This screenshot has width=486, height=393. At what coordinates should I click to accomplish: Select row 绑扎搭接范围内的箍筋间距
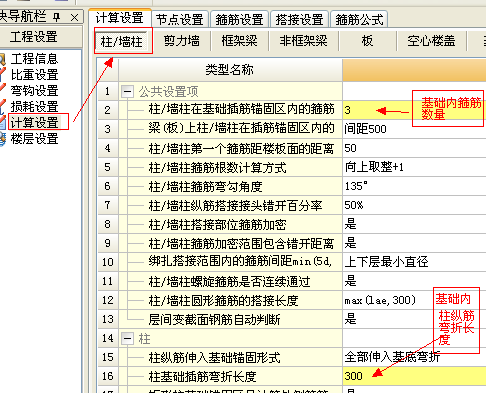click(240, 261)
